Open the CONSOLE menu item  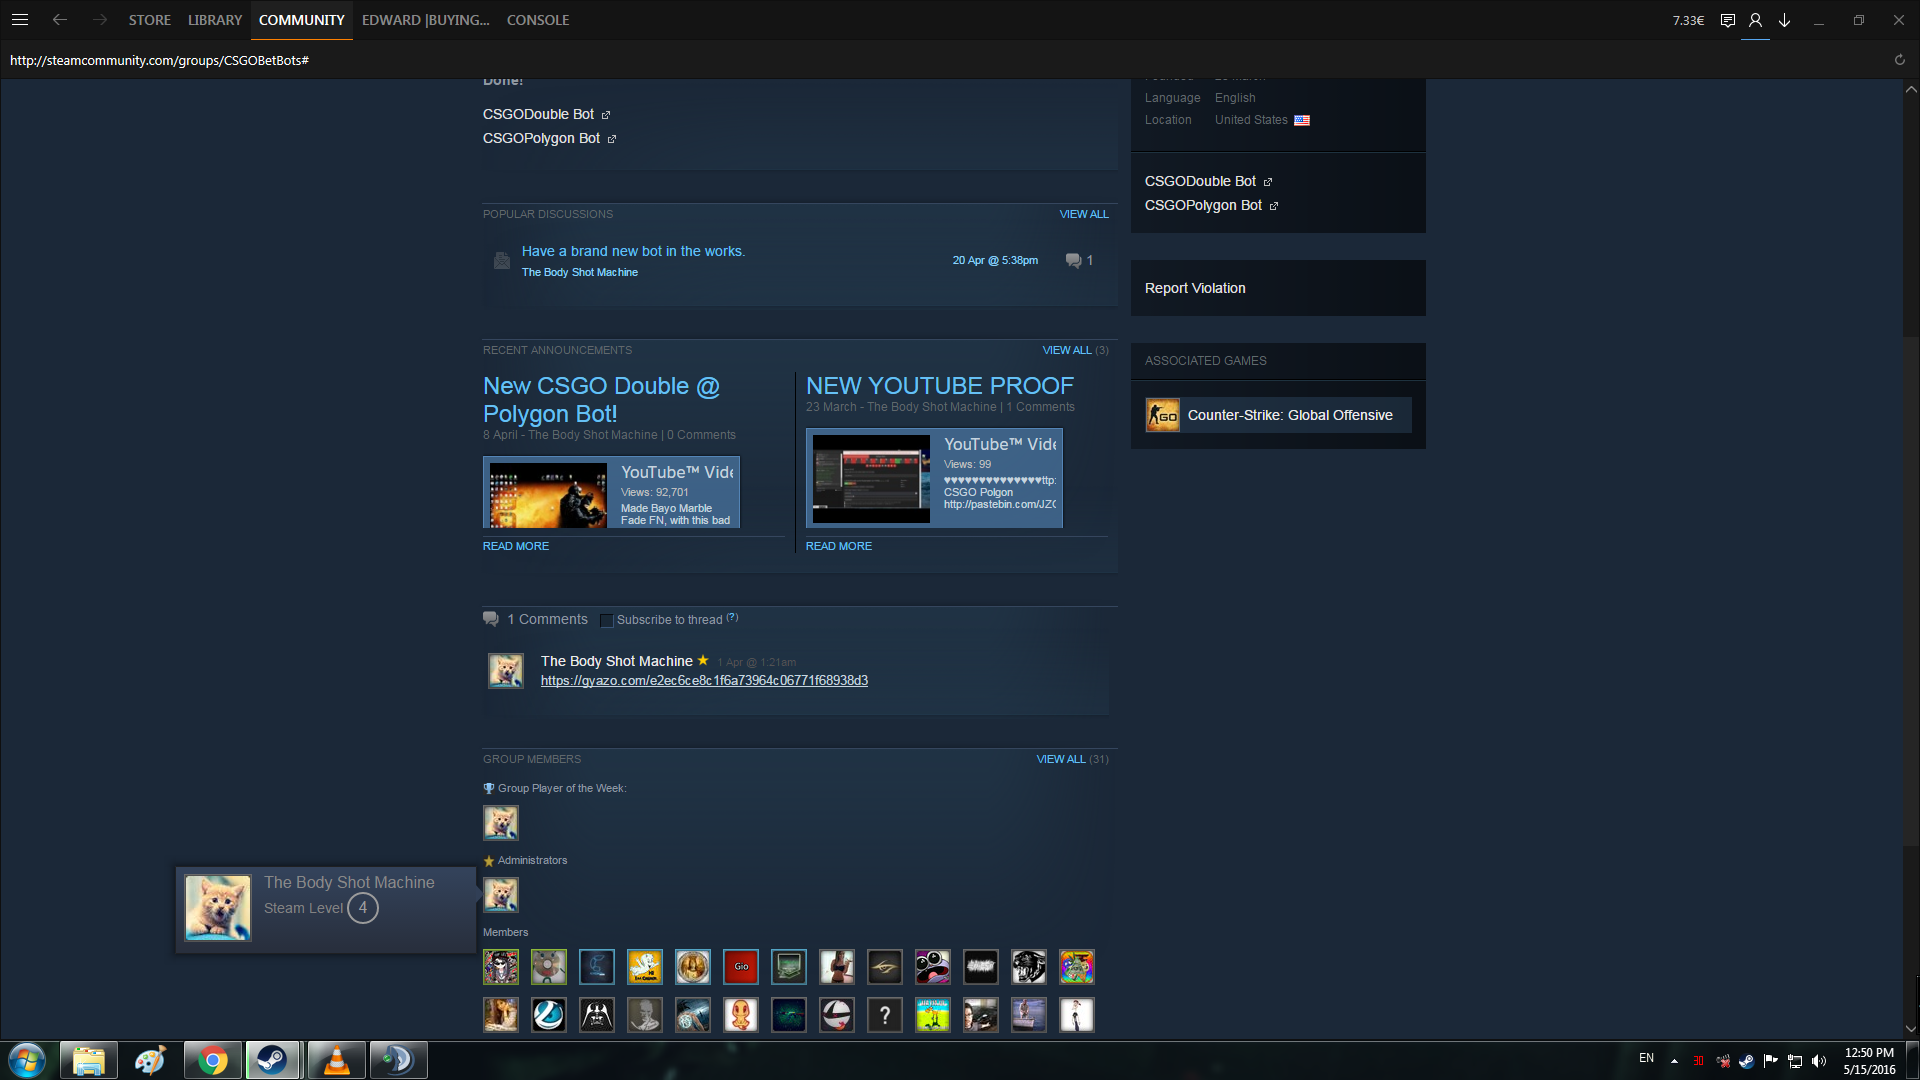point(537,20)
